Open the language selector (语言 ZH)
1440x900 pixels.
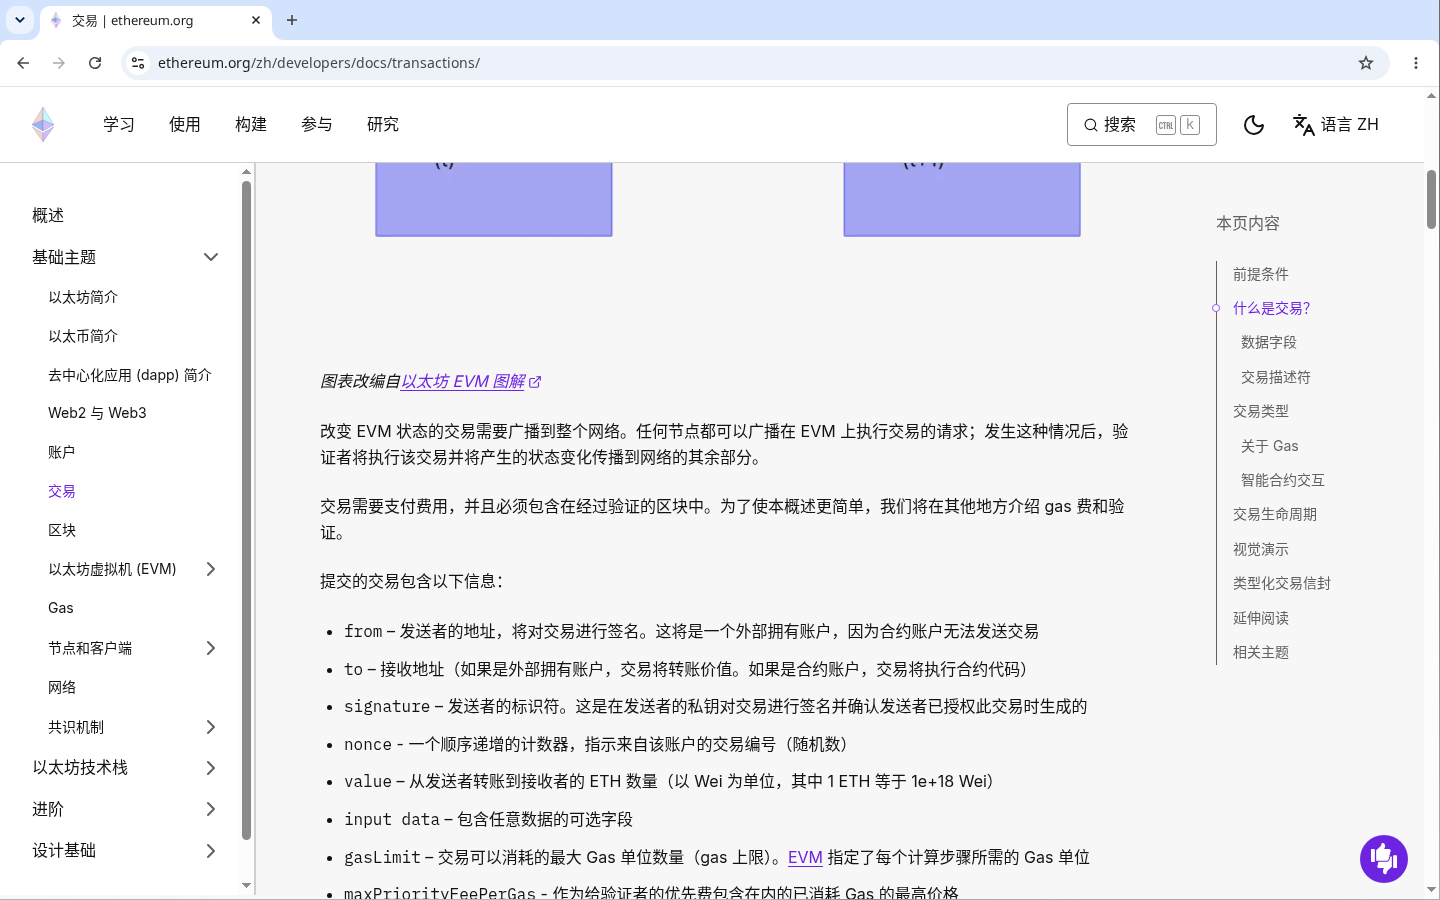(x=1336, y=124)
